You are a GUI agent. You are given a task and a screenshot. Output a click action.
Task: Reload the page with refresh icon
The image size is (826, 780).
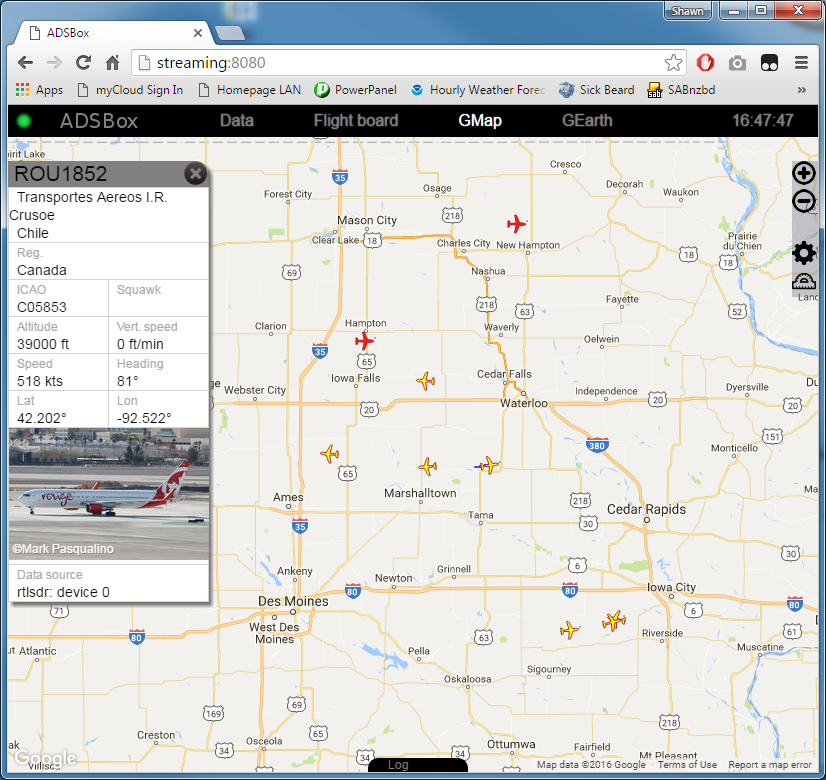pyautogui.click(x=83, y=63)
